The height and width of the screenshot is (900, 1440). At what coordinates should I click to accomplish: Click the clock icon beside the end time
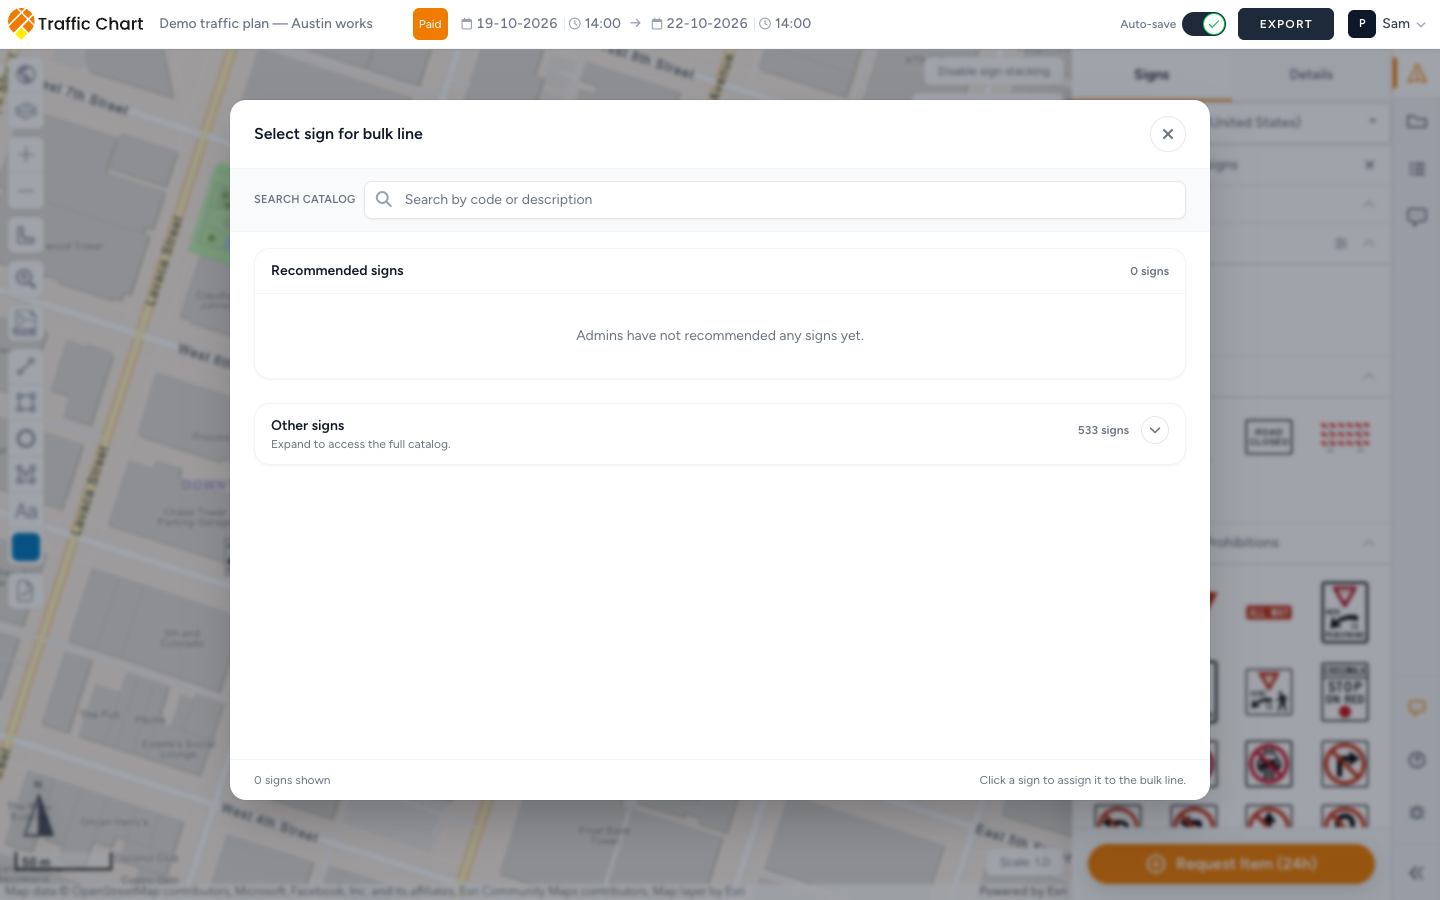(x=765, y=24)
